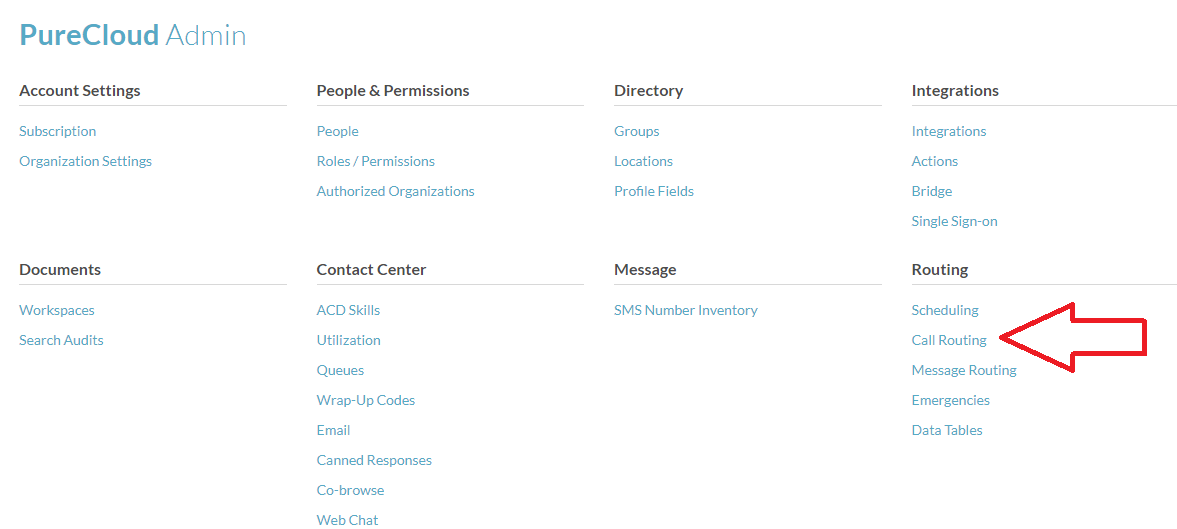Open Message Routing
Screen dimensions: 1177x529
(963, 370)
